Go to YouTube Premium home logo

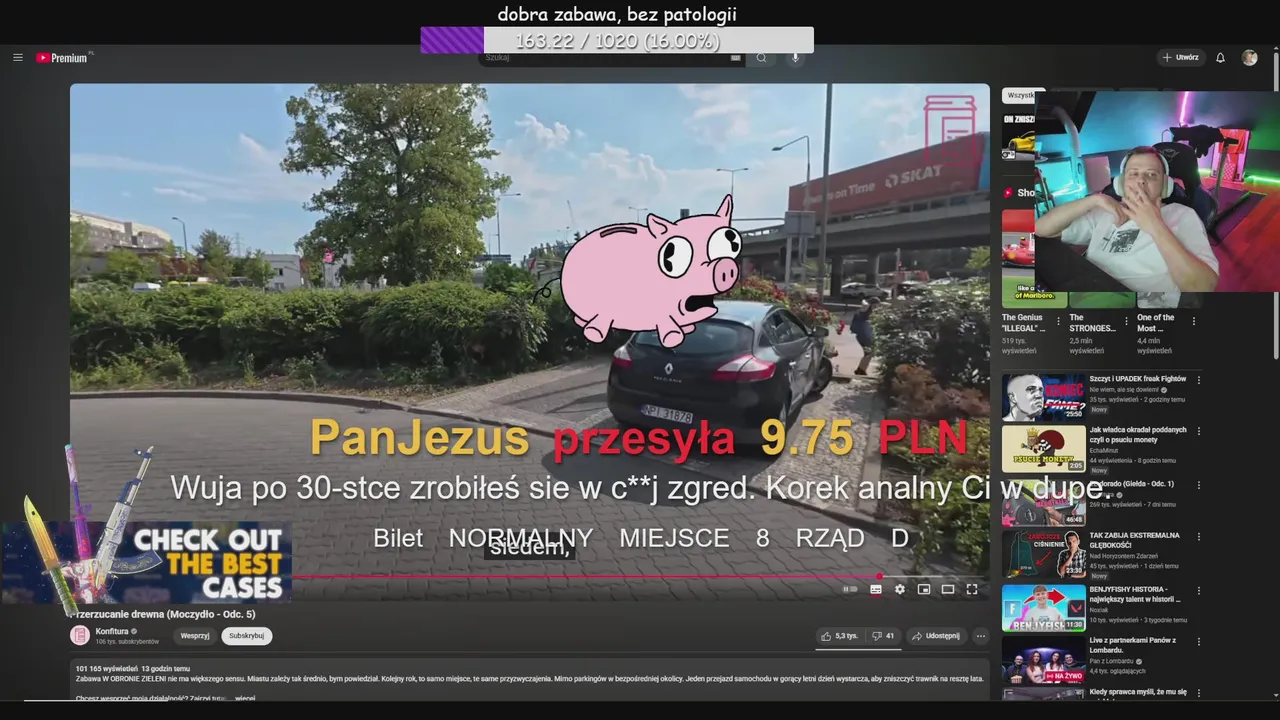tap(64, 58)
